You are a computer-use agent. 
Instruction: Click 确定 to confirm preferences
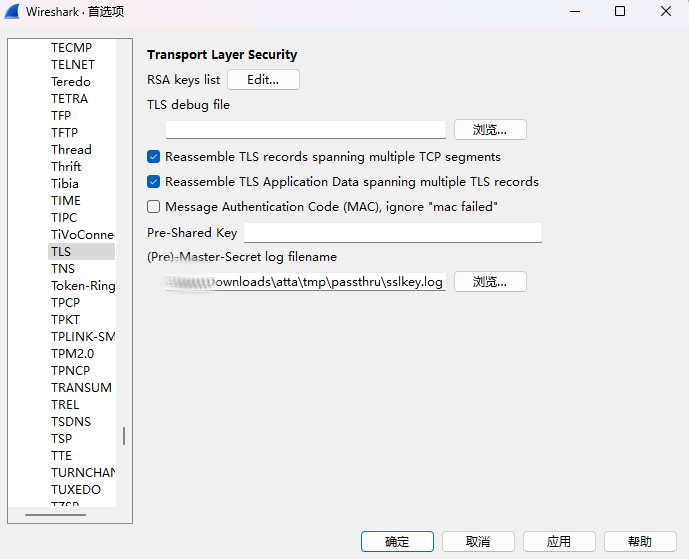pyautogui.click(x=397, y=541)
